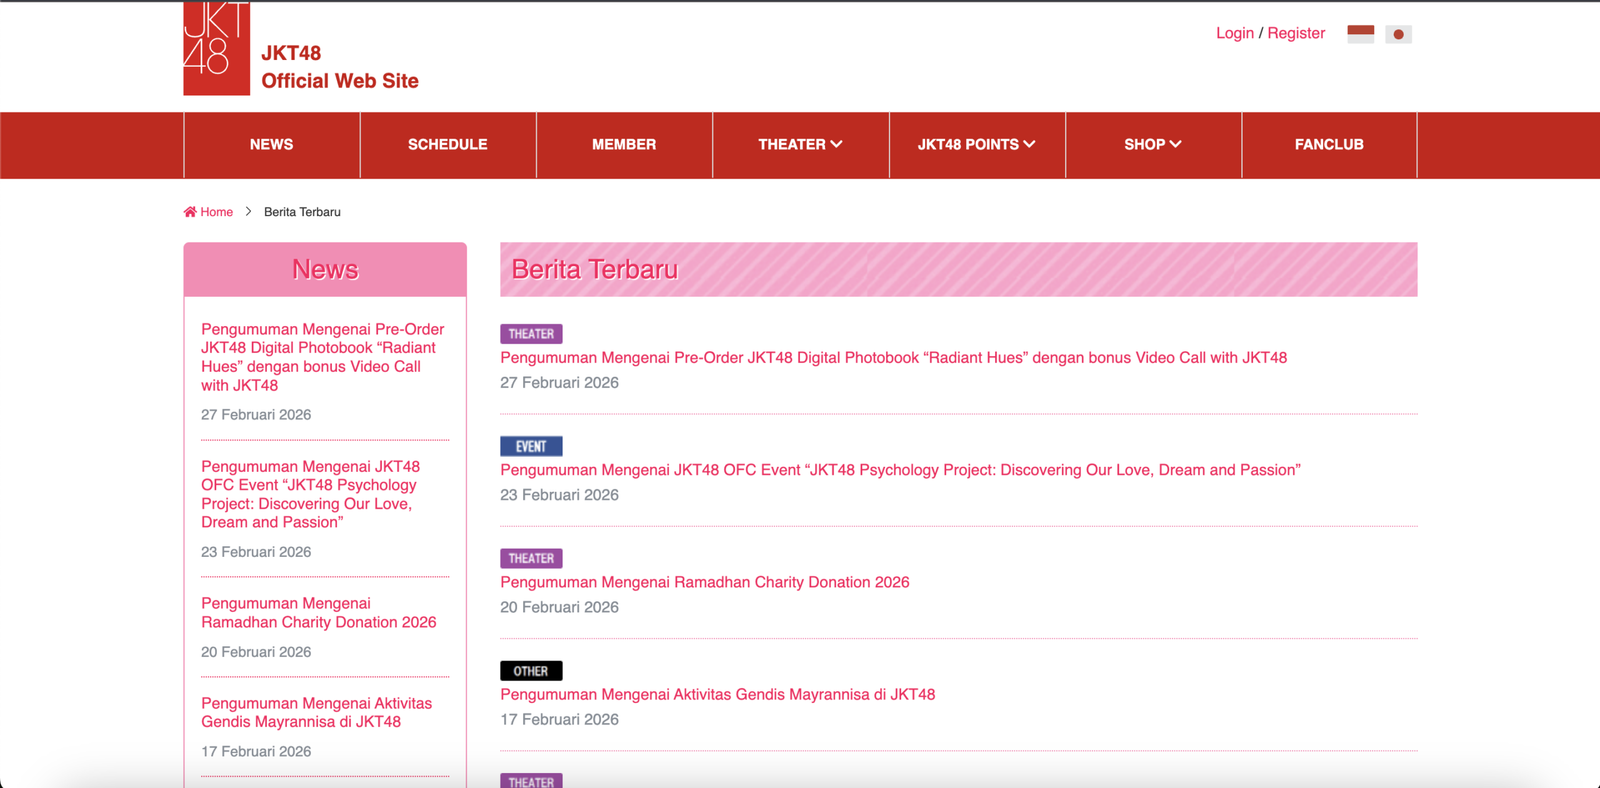Open the MEMBER menu item
Image resolution: width=1600 pixels, height=788 pixels.
click(x=624, y=145)
